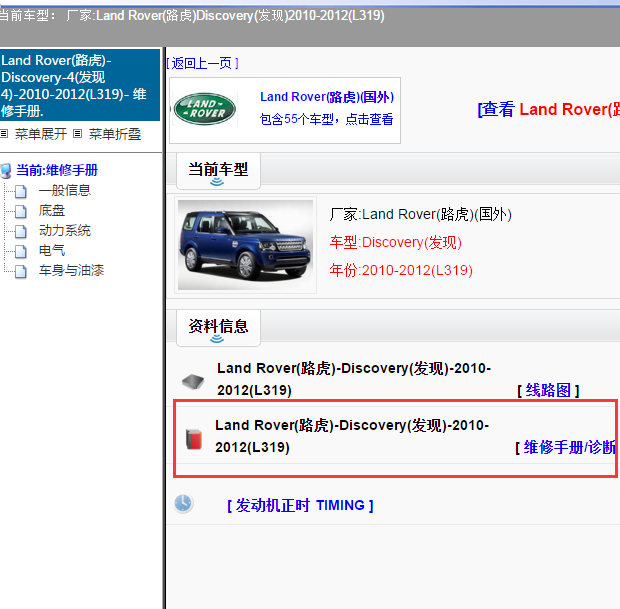Open the 发动机正时 TIMING link
The image size is (620, 609).
[300, 505]
